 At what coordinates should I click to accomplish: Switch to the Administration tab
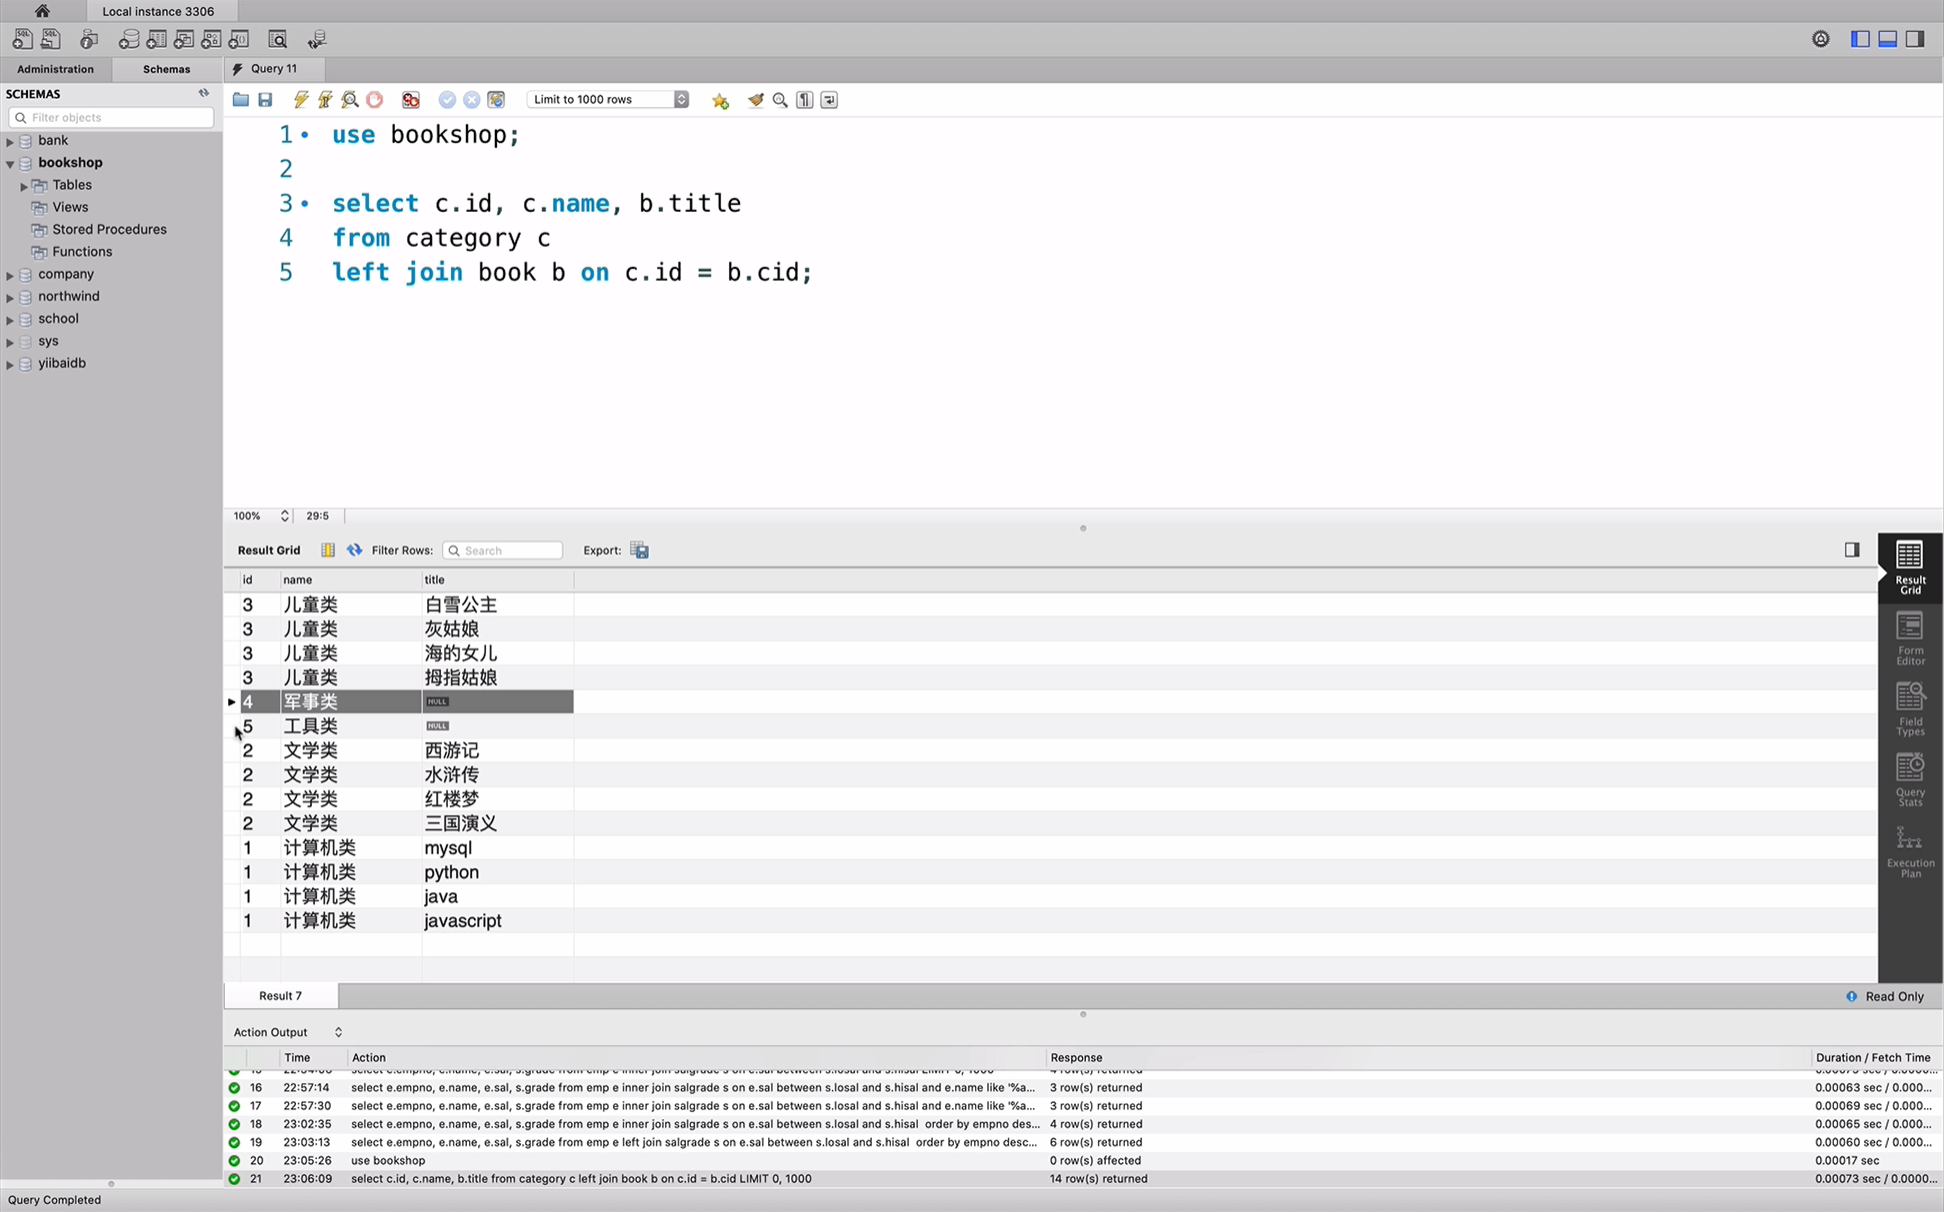tap(55, 69)
